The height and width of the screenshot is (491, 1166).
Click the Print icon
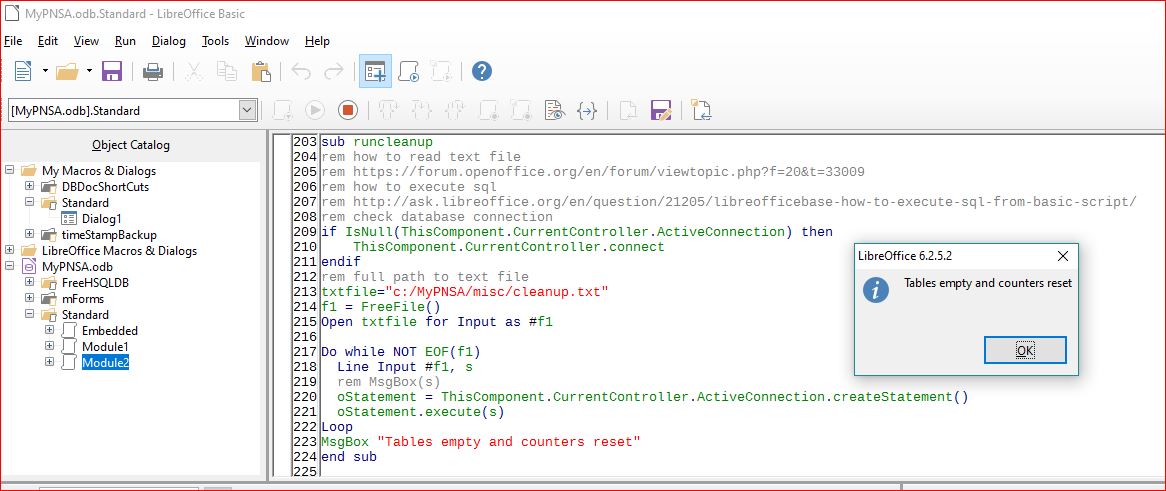[153, 71]
